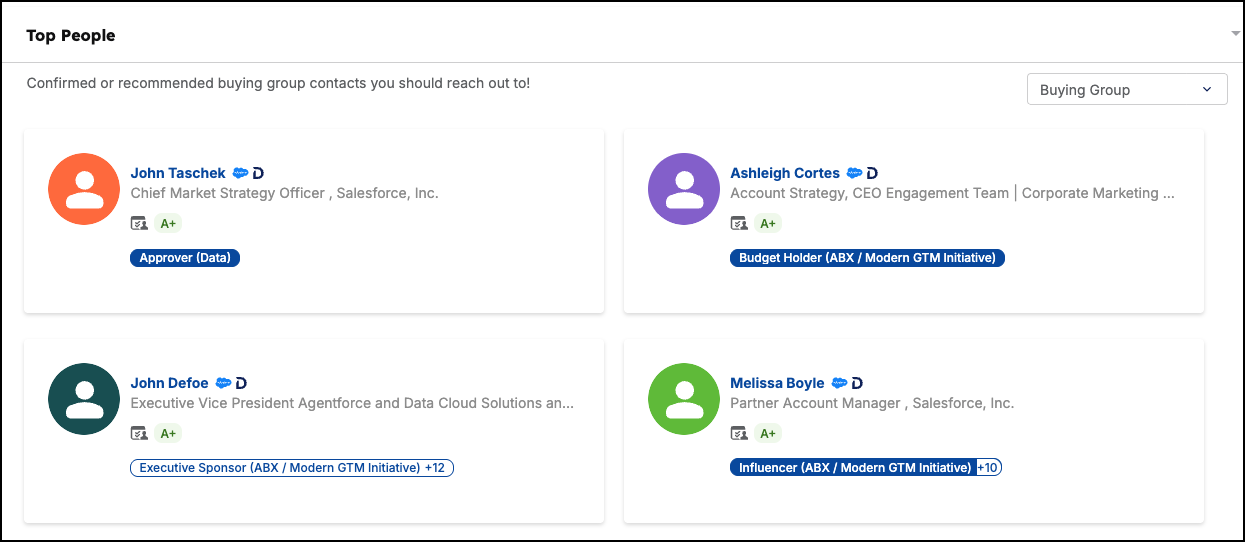Viewport: 1245px width, 542px height.
Task: Click Salesforce cloud icon beside John Taschek
Action: [x=240, y=173]
